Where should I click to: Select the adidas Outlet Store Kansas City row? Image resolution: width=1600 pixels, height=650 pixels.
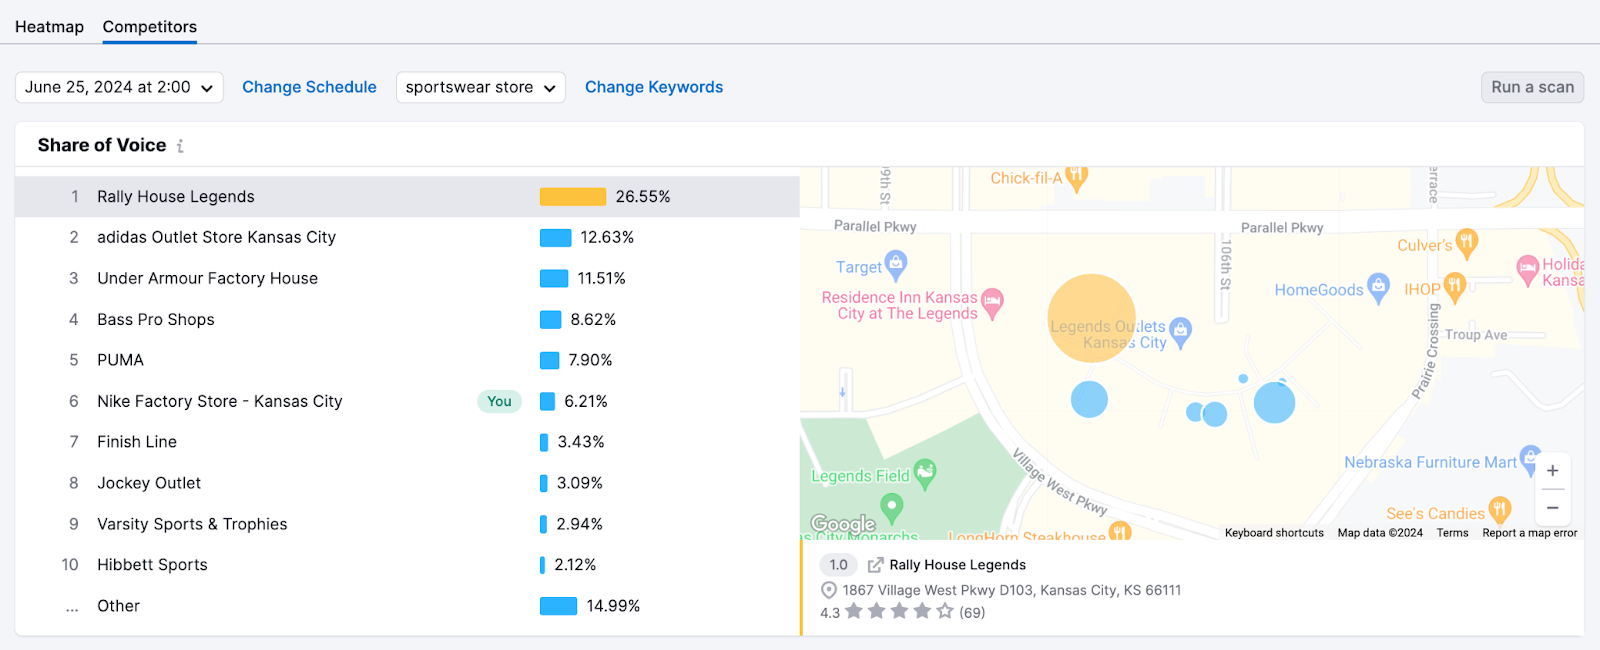pos(216,238)
